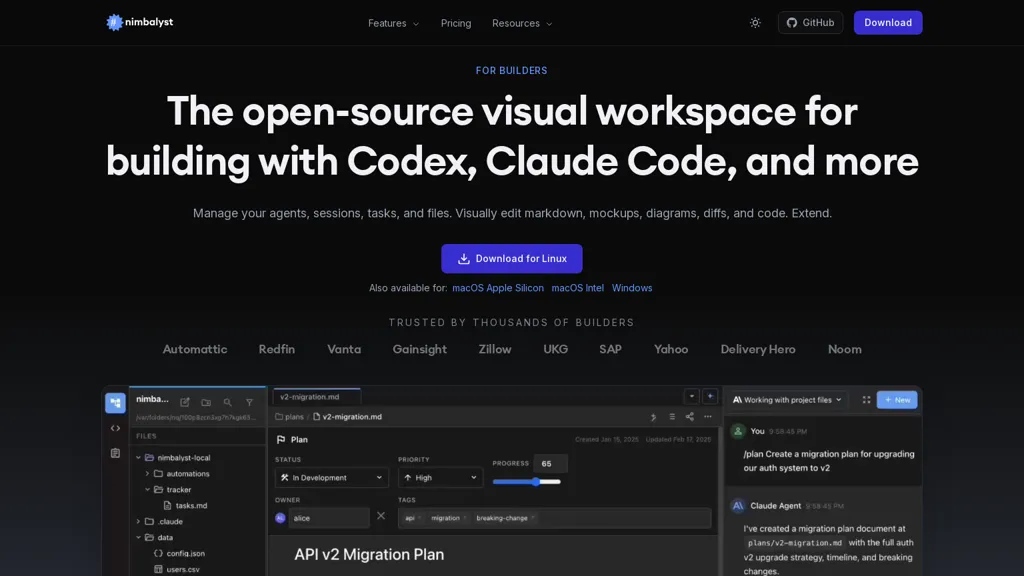
Task: Click the nimba... workspace name
Action: [x=152, y=399]
